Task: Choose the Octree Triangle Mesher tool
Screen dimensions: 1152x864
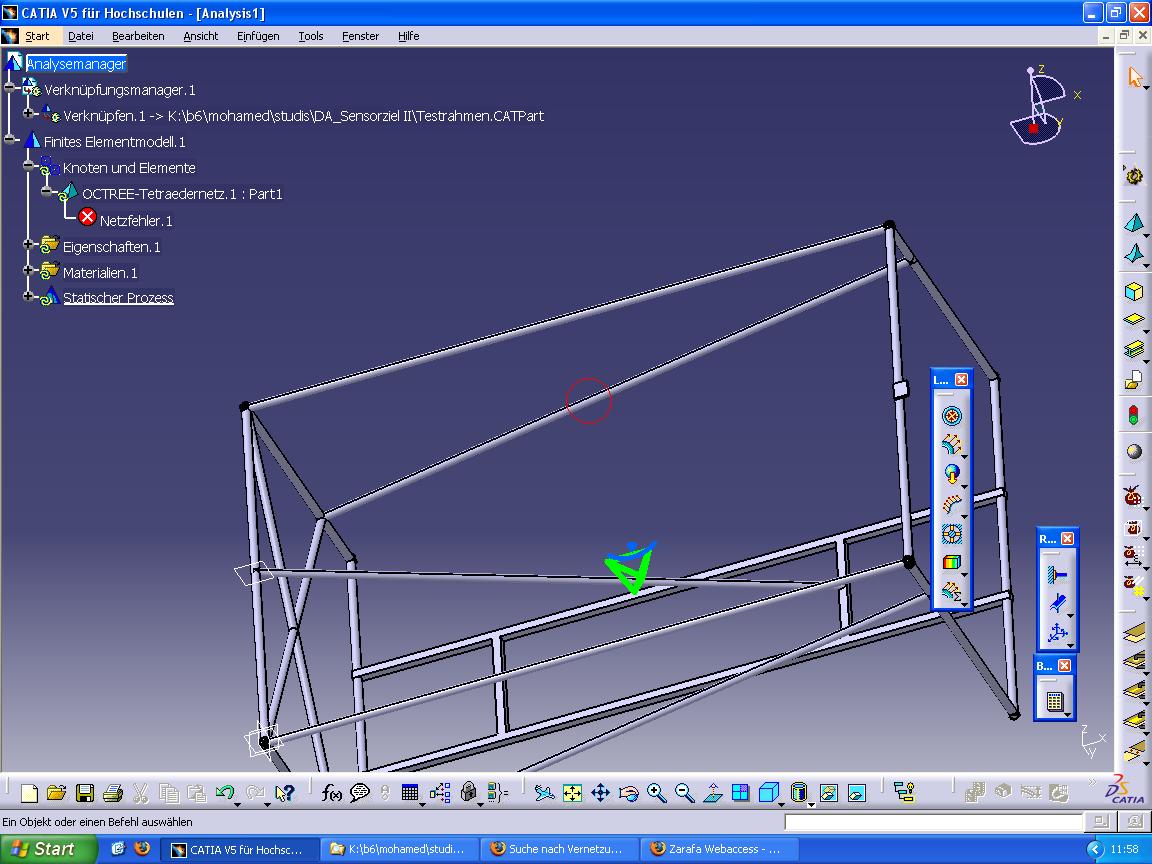Action: [x=1134, y=253]
